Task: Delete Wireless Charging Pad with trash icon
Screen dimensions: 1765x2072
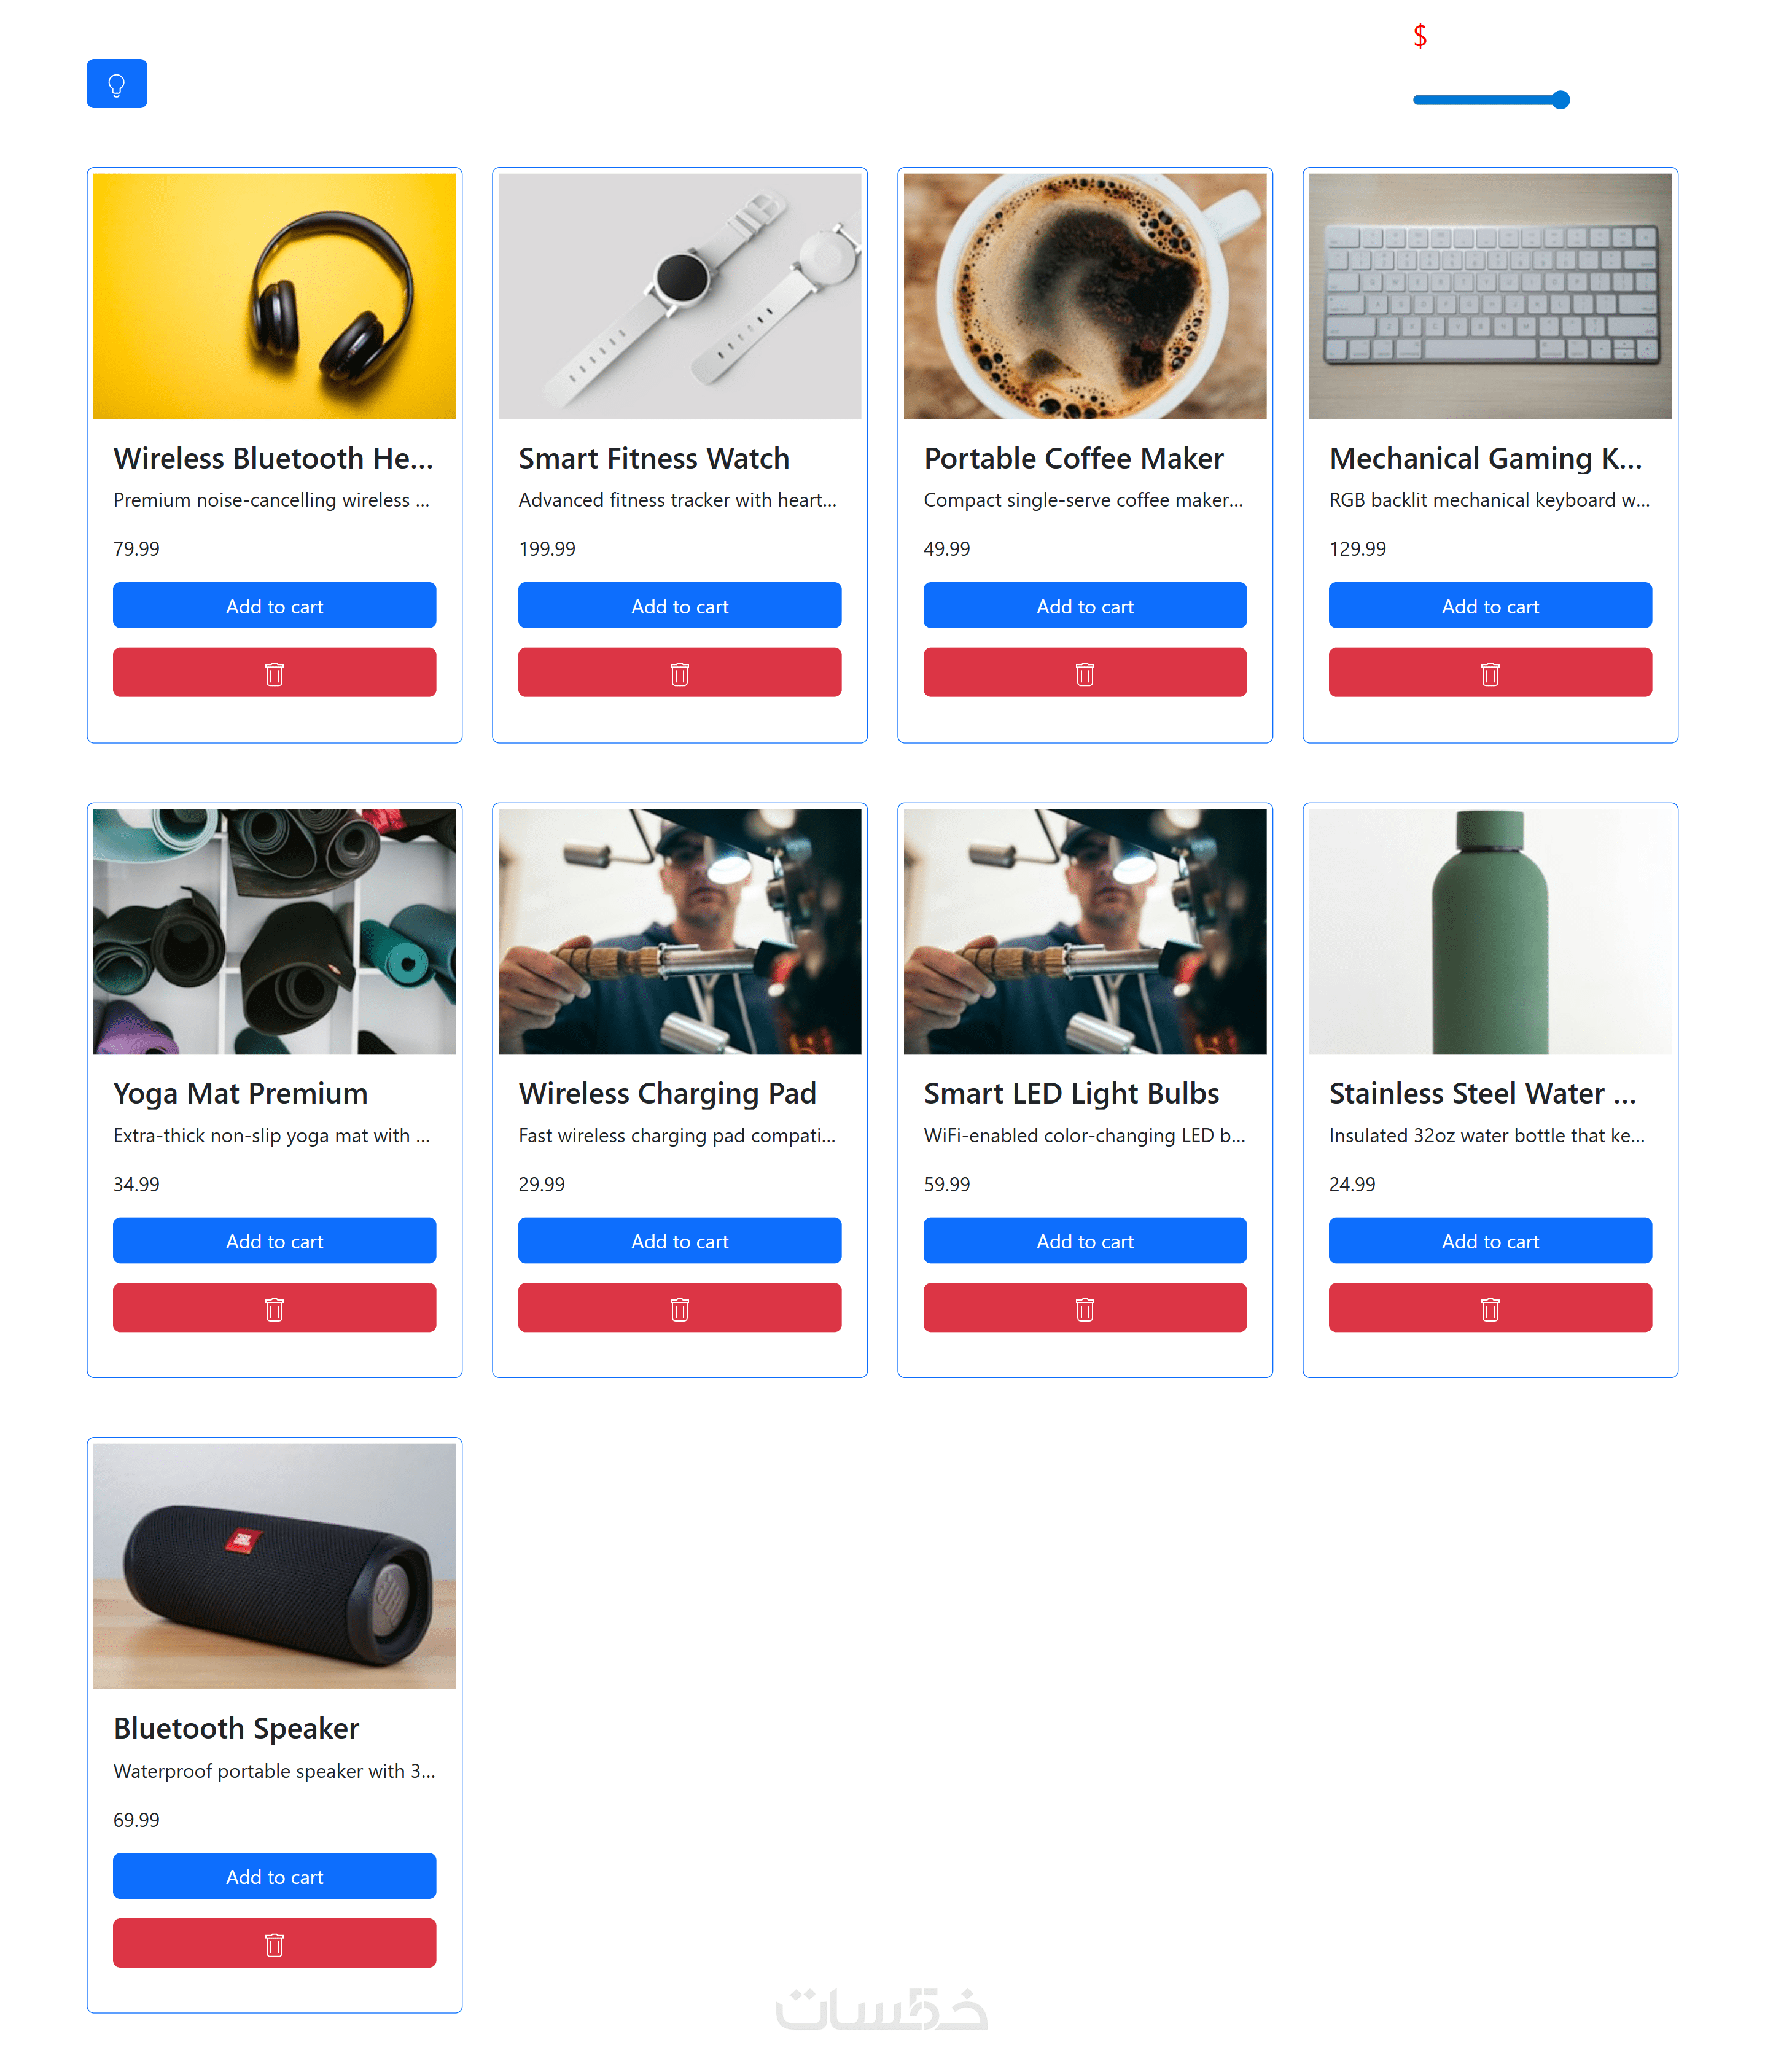Action: pyautogui.click(x=679, y=1308)
